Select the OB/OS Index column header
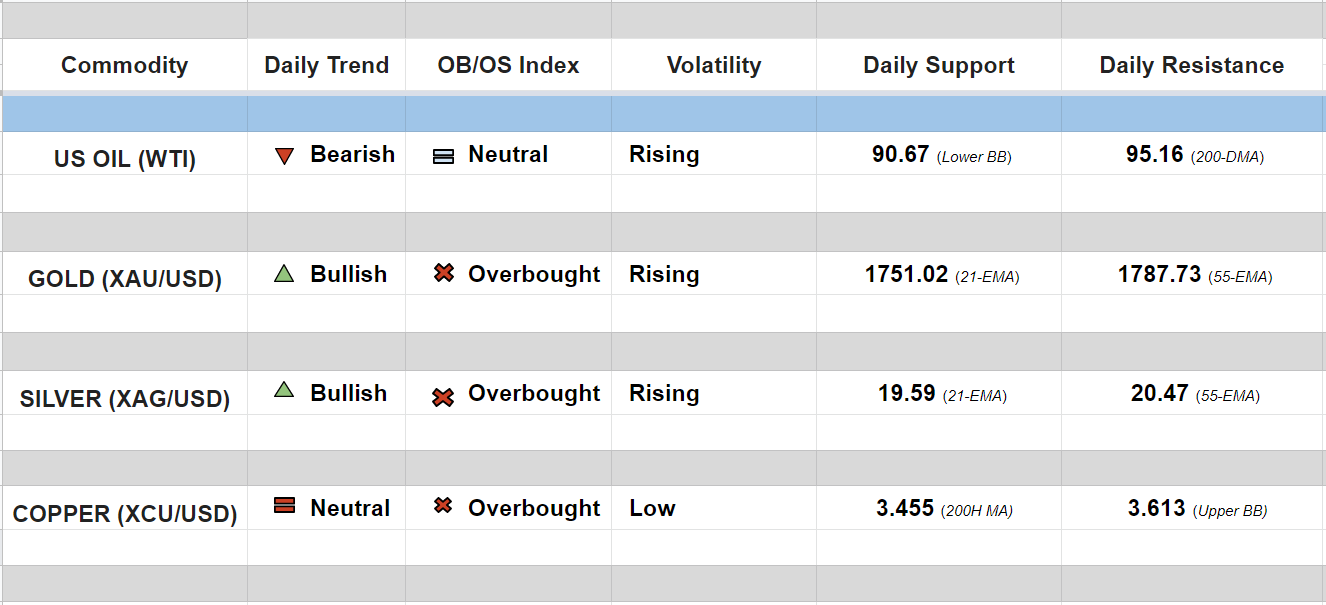1326x605 pixels. [508, 66]
